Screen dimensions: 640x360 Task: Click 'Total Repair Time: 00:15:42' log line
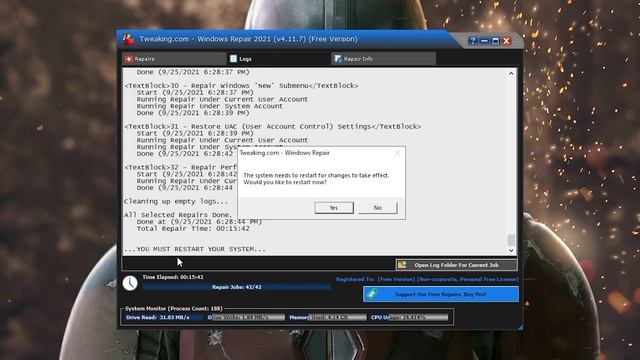193,229
